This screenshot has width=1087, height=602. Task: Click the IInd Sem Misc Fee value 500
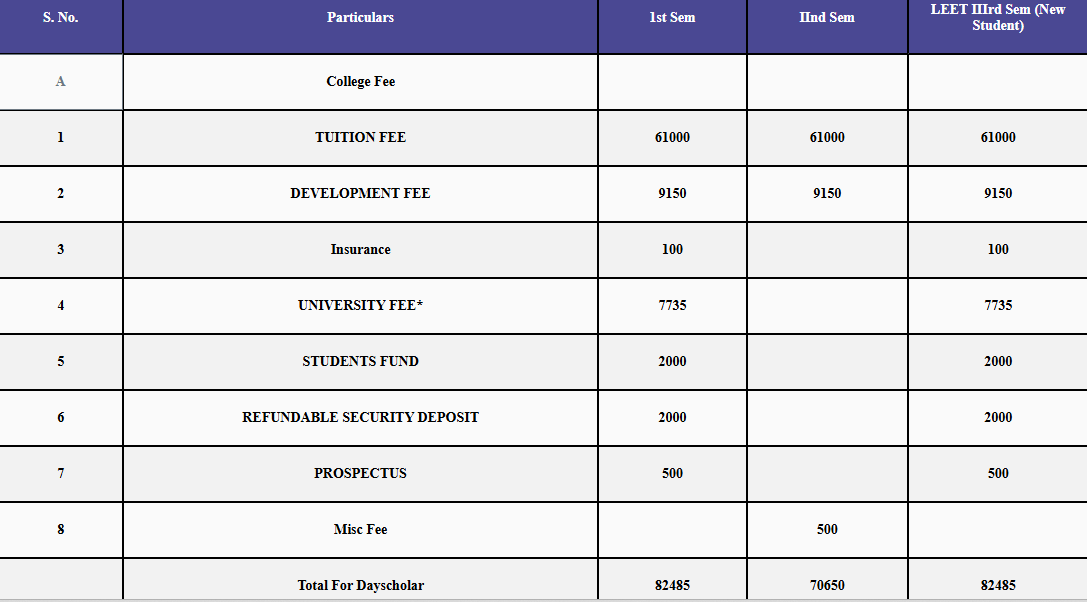click(827, 529)
